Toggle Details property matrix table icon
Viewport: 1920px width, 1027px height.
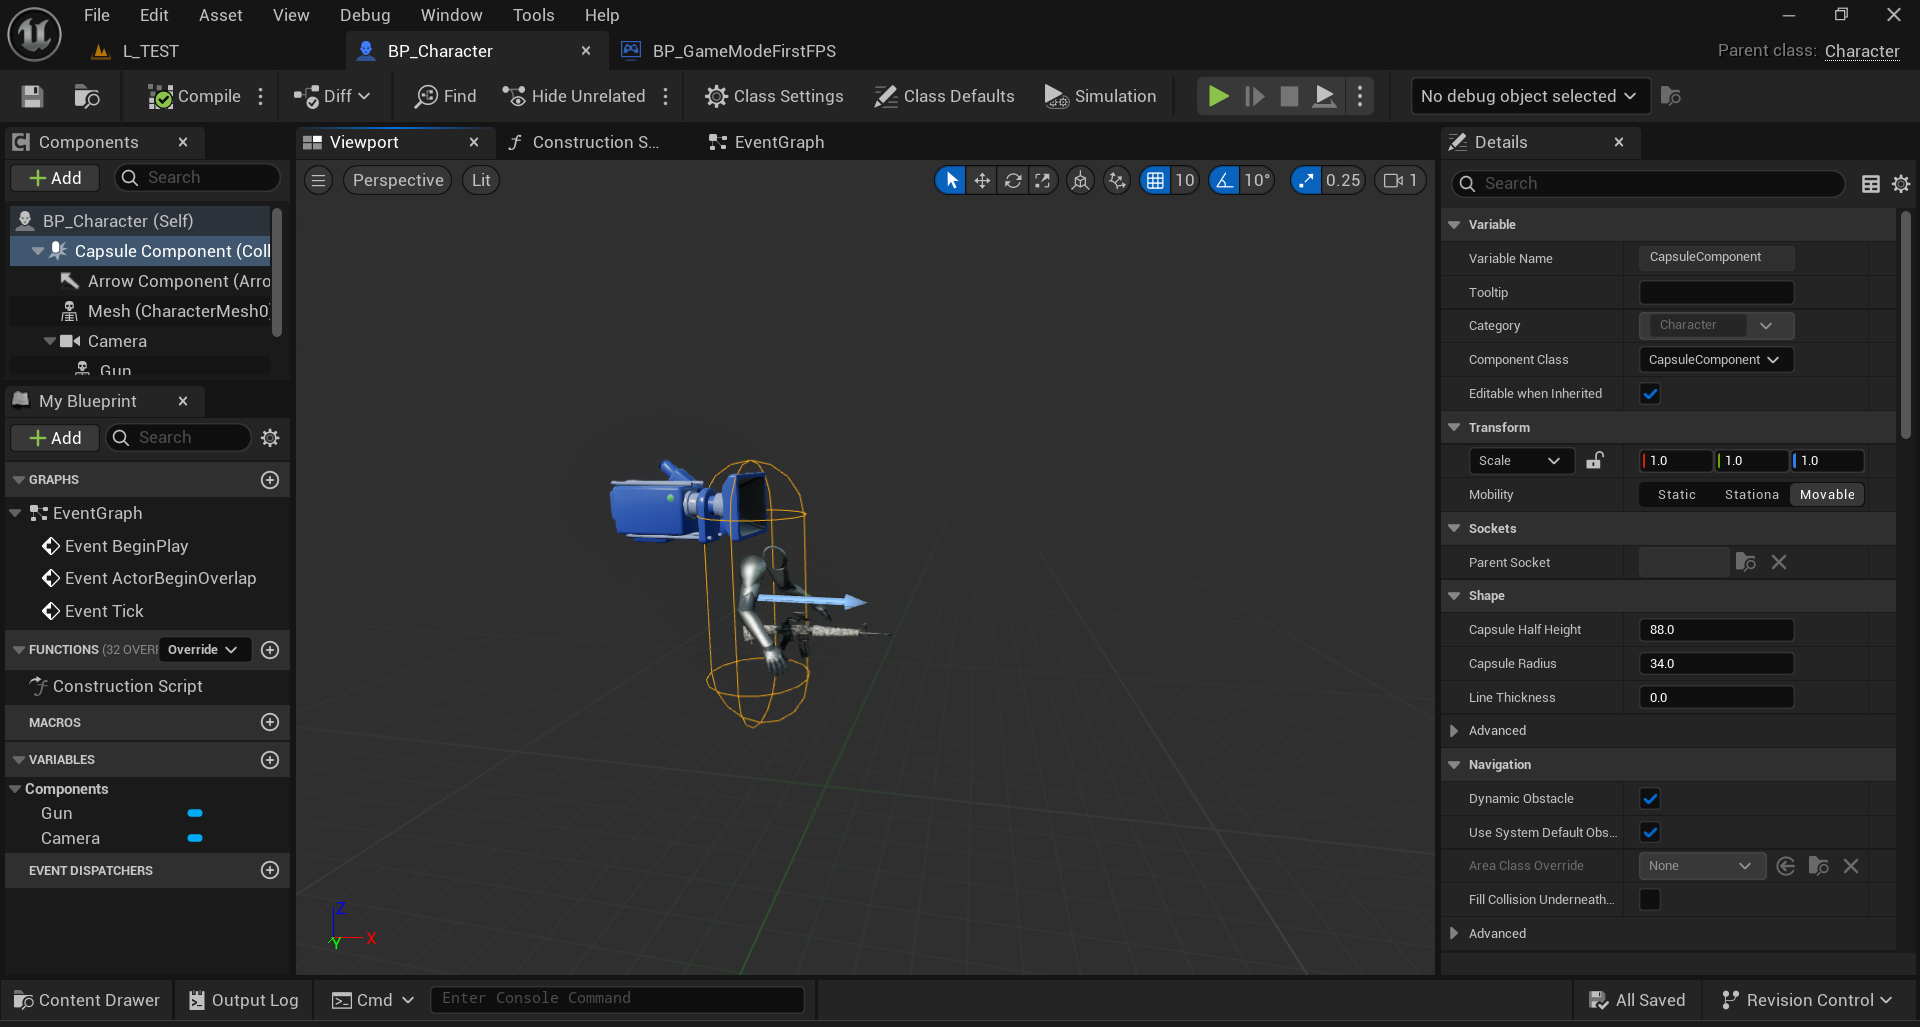[1871, 183]
